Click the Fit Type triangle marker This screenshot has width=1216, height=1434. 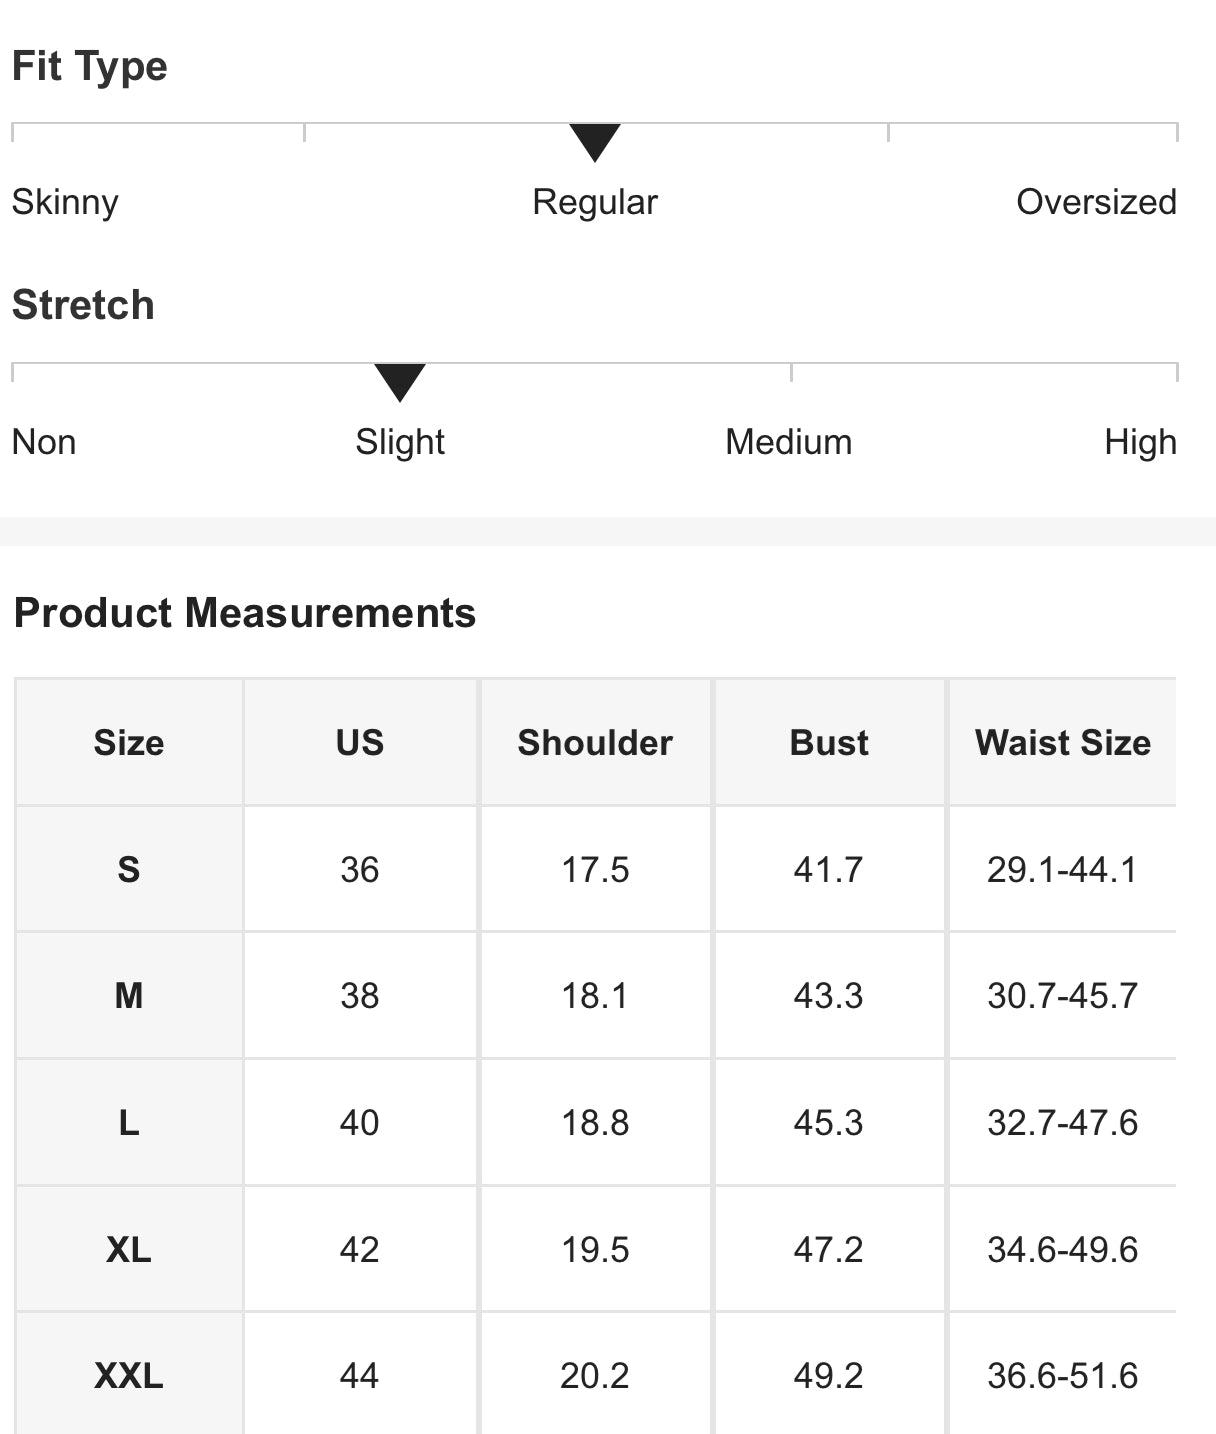[x=595, y=141]
